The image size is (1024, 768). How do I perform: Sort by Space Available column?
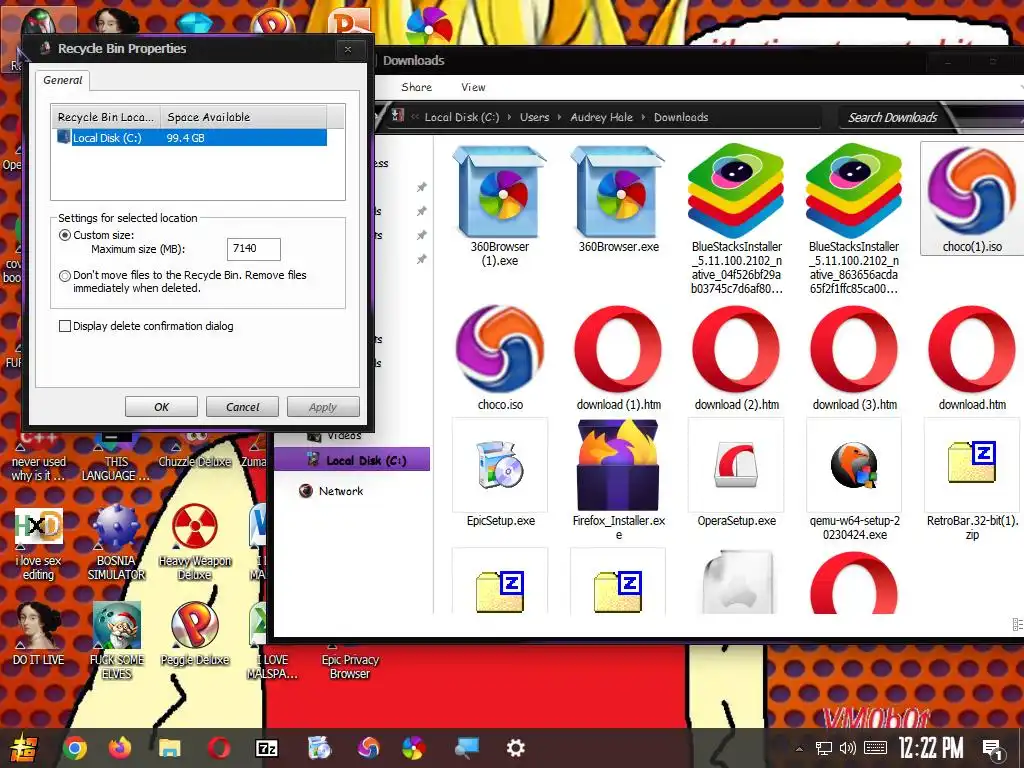click(x=243, y=117)
